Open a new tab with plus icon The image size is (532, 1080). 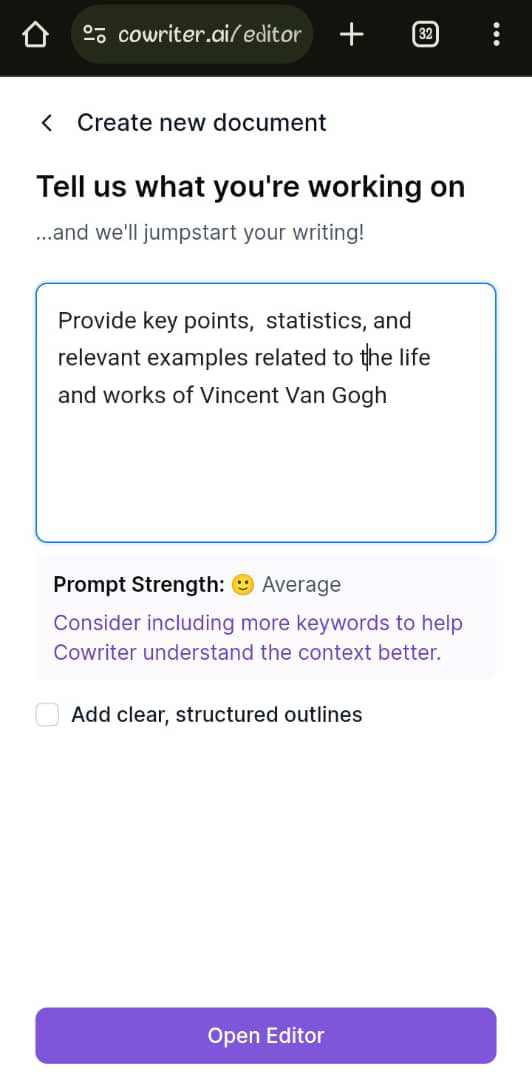click(351, 34)
